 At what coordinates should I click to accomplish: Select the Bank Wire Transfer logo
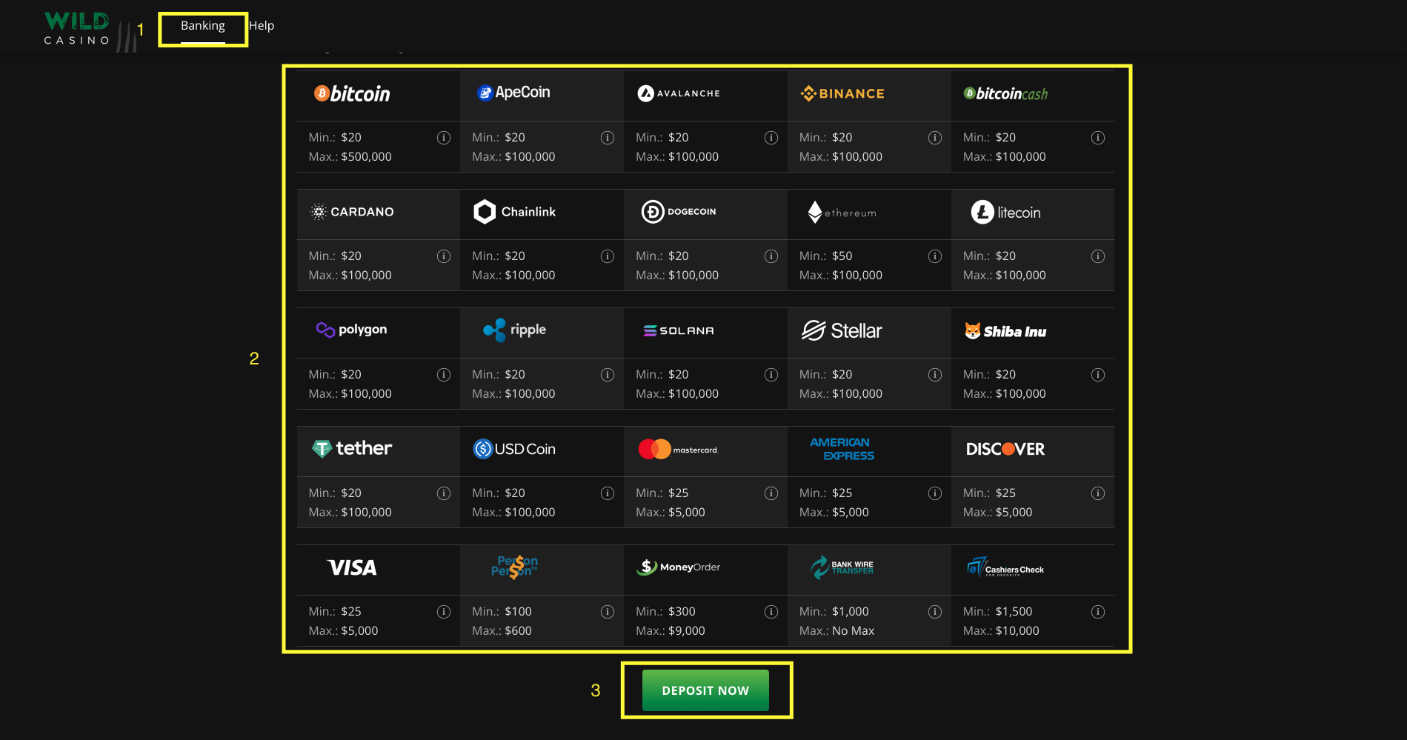point(842,567)
